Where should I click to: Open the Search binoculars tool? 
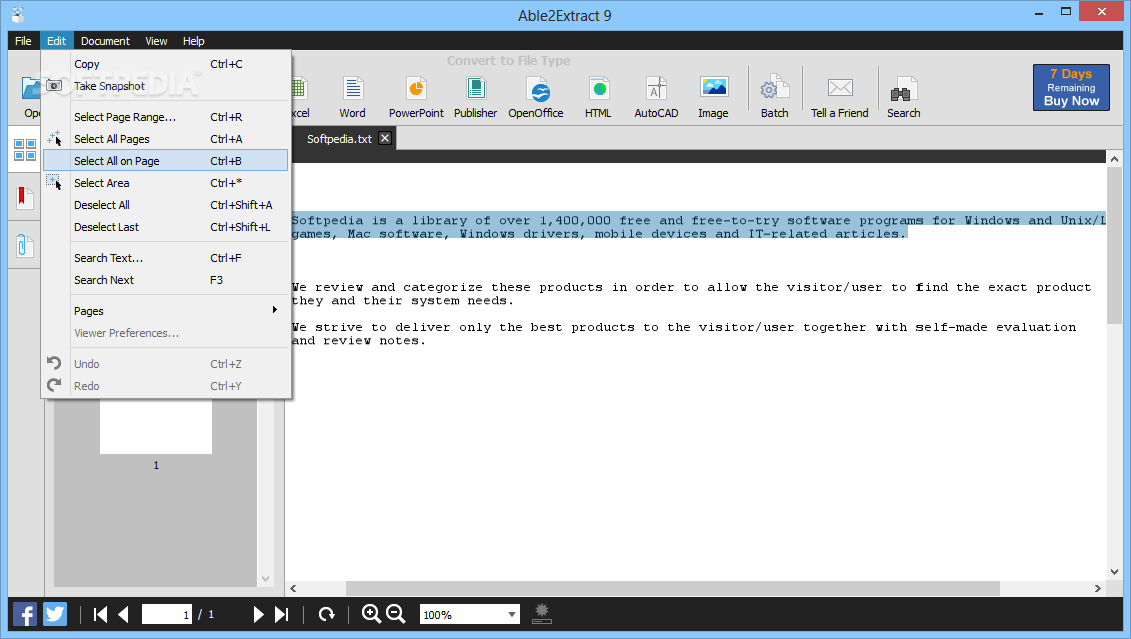903,97
